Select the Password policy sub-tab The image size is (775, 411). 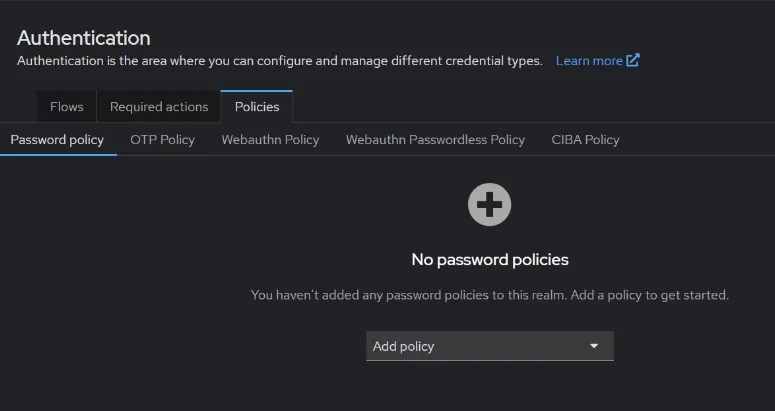[x=57, y=140]
